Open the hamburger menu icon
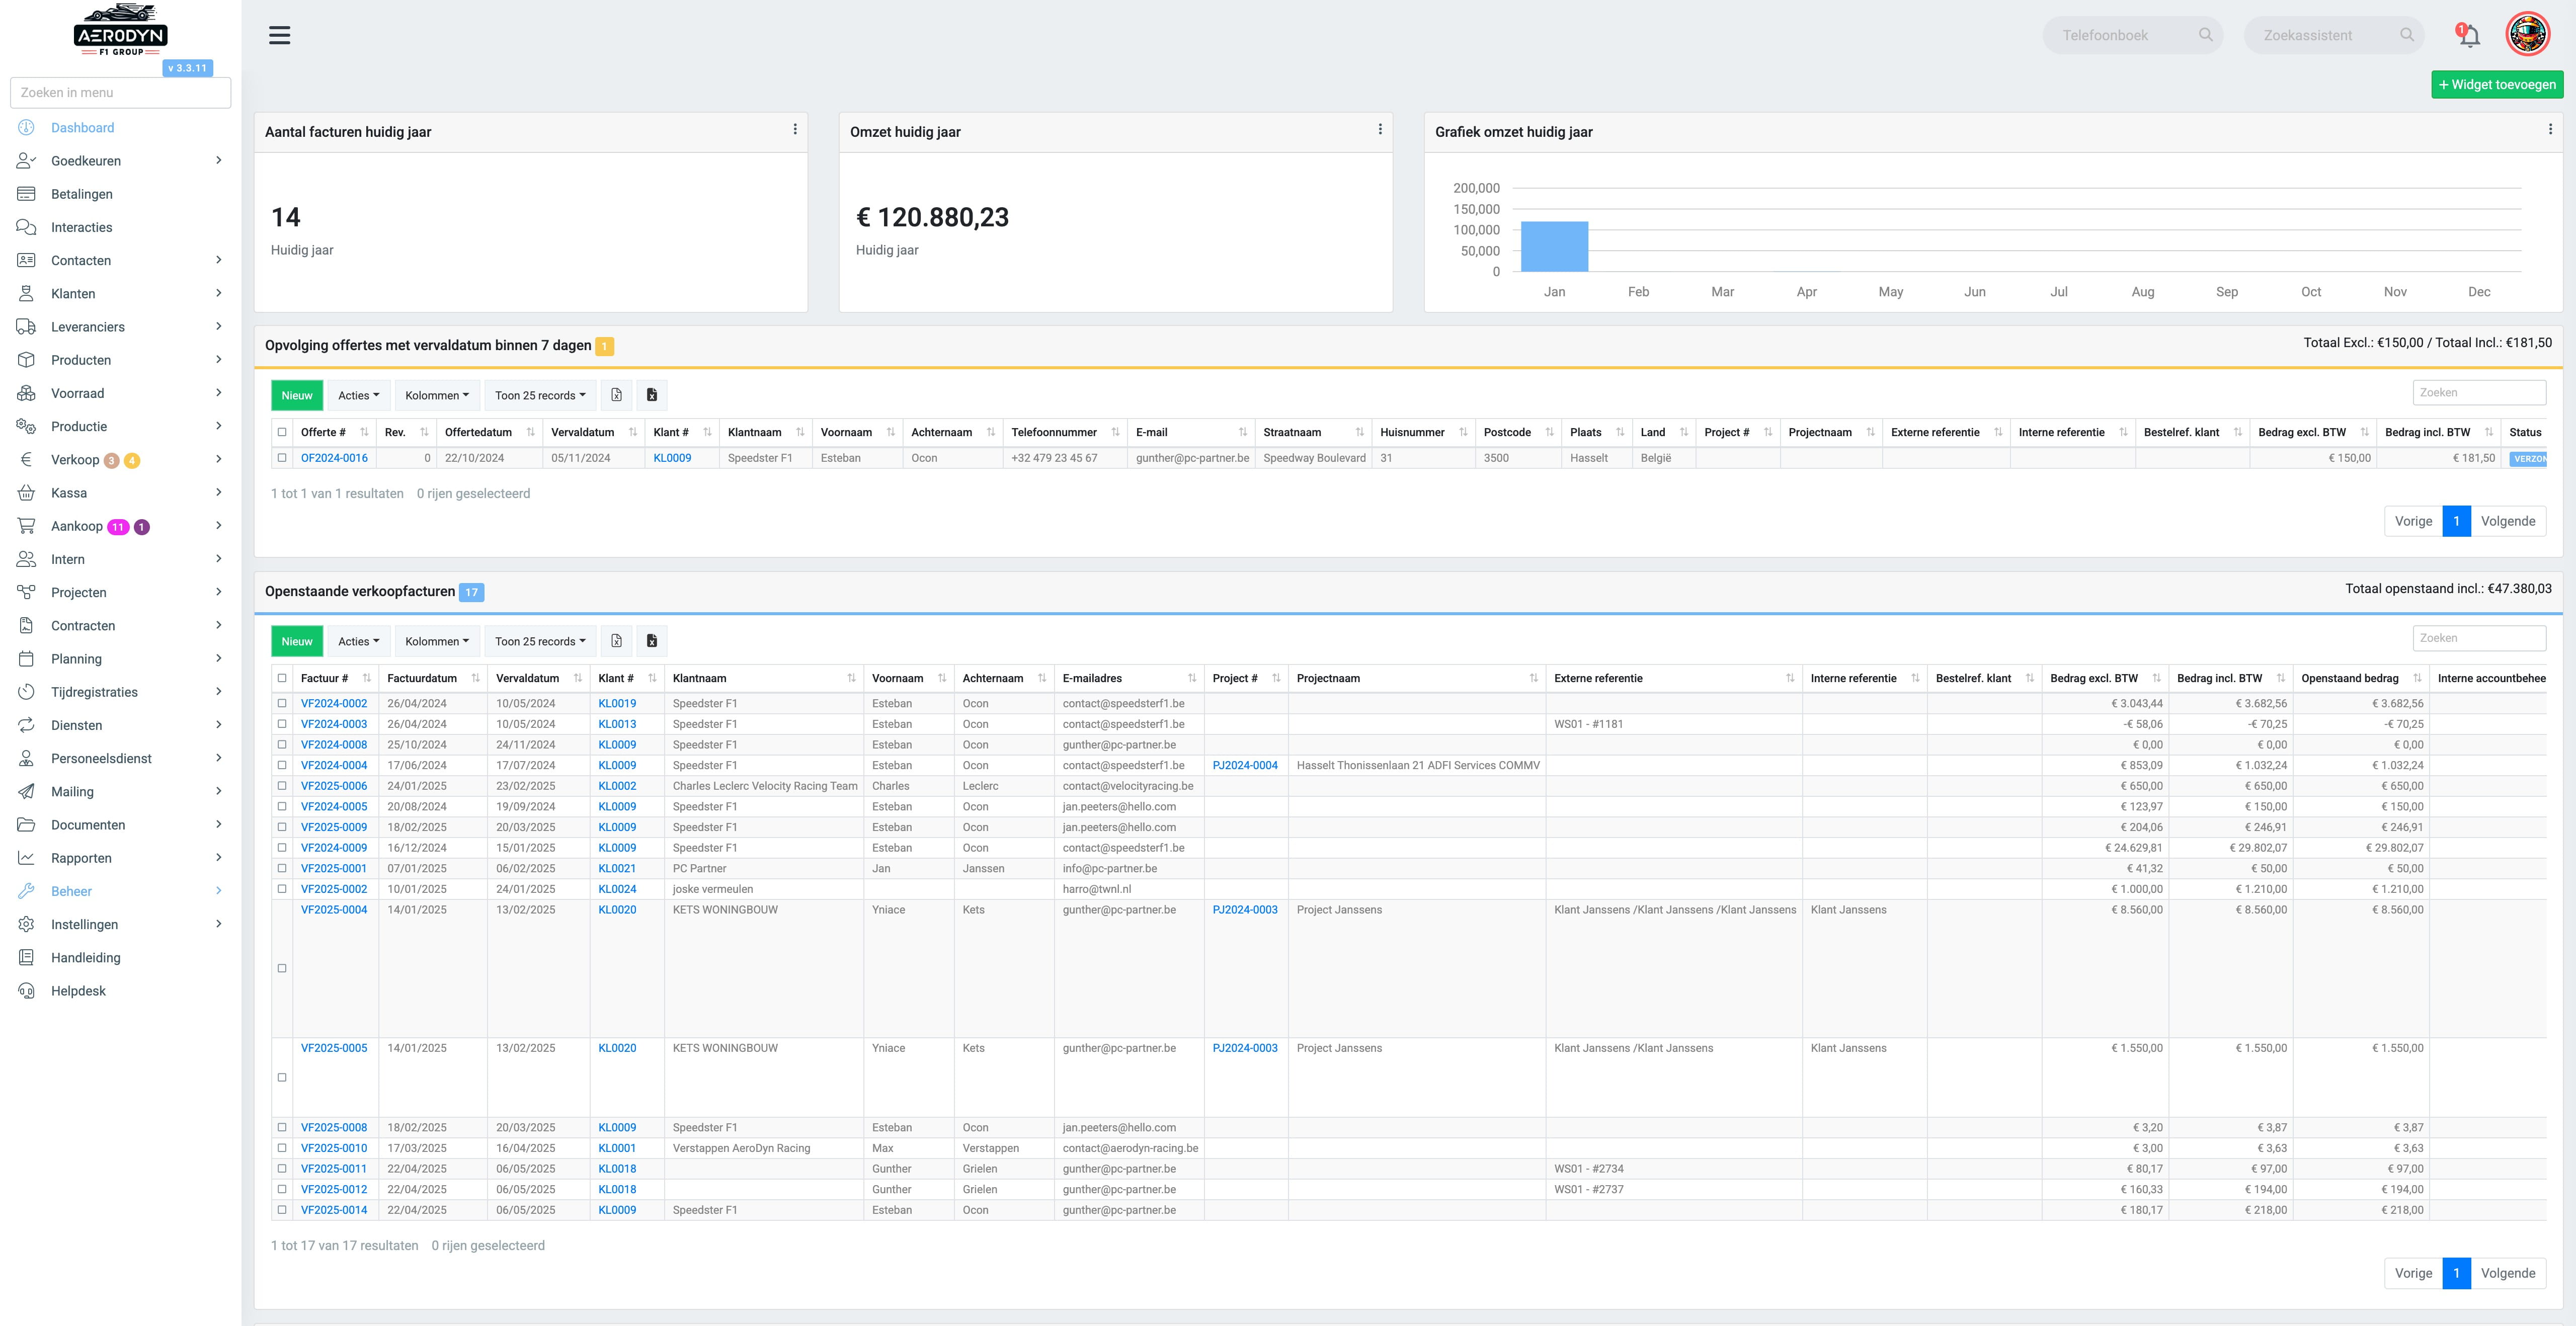2576x1326 pixels. (280, 36)
